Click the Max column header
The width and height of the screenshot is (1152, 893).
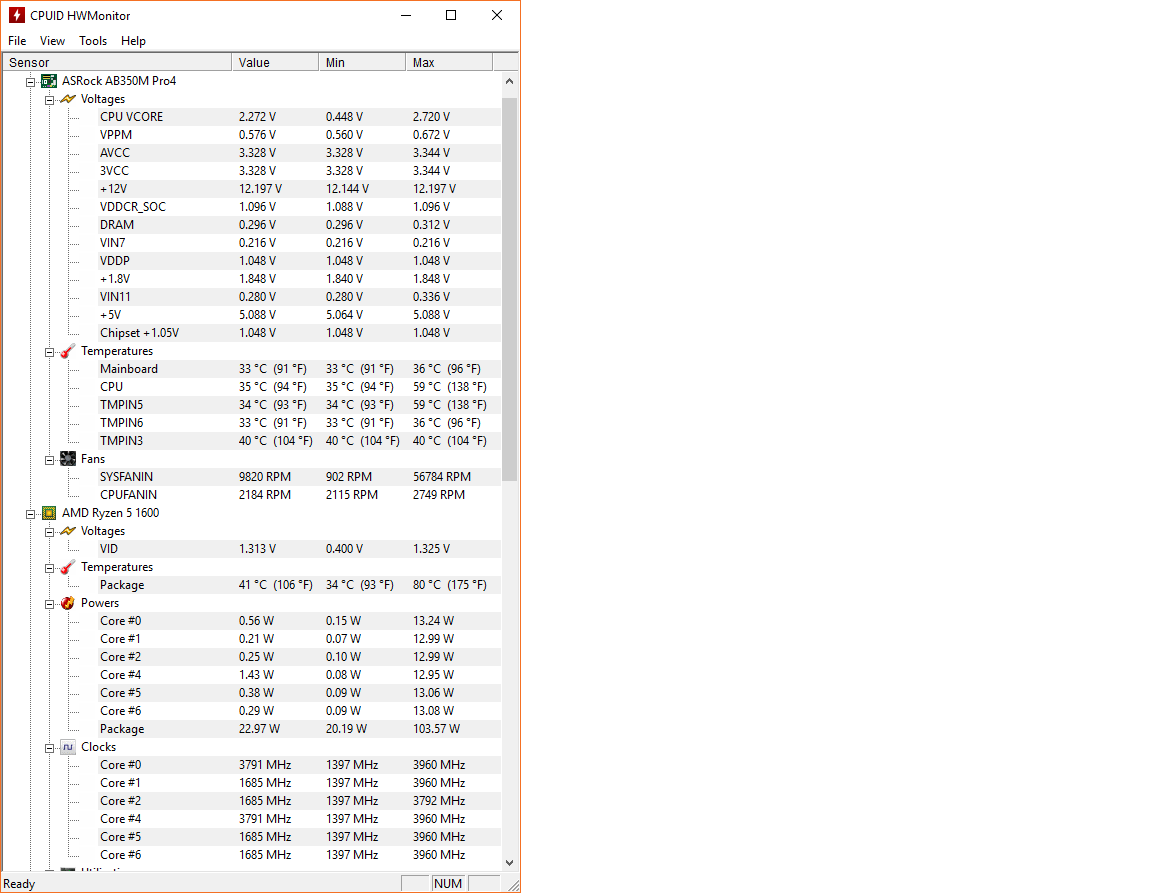pos(448,62)
